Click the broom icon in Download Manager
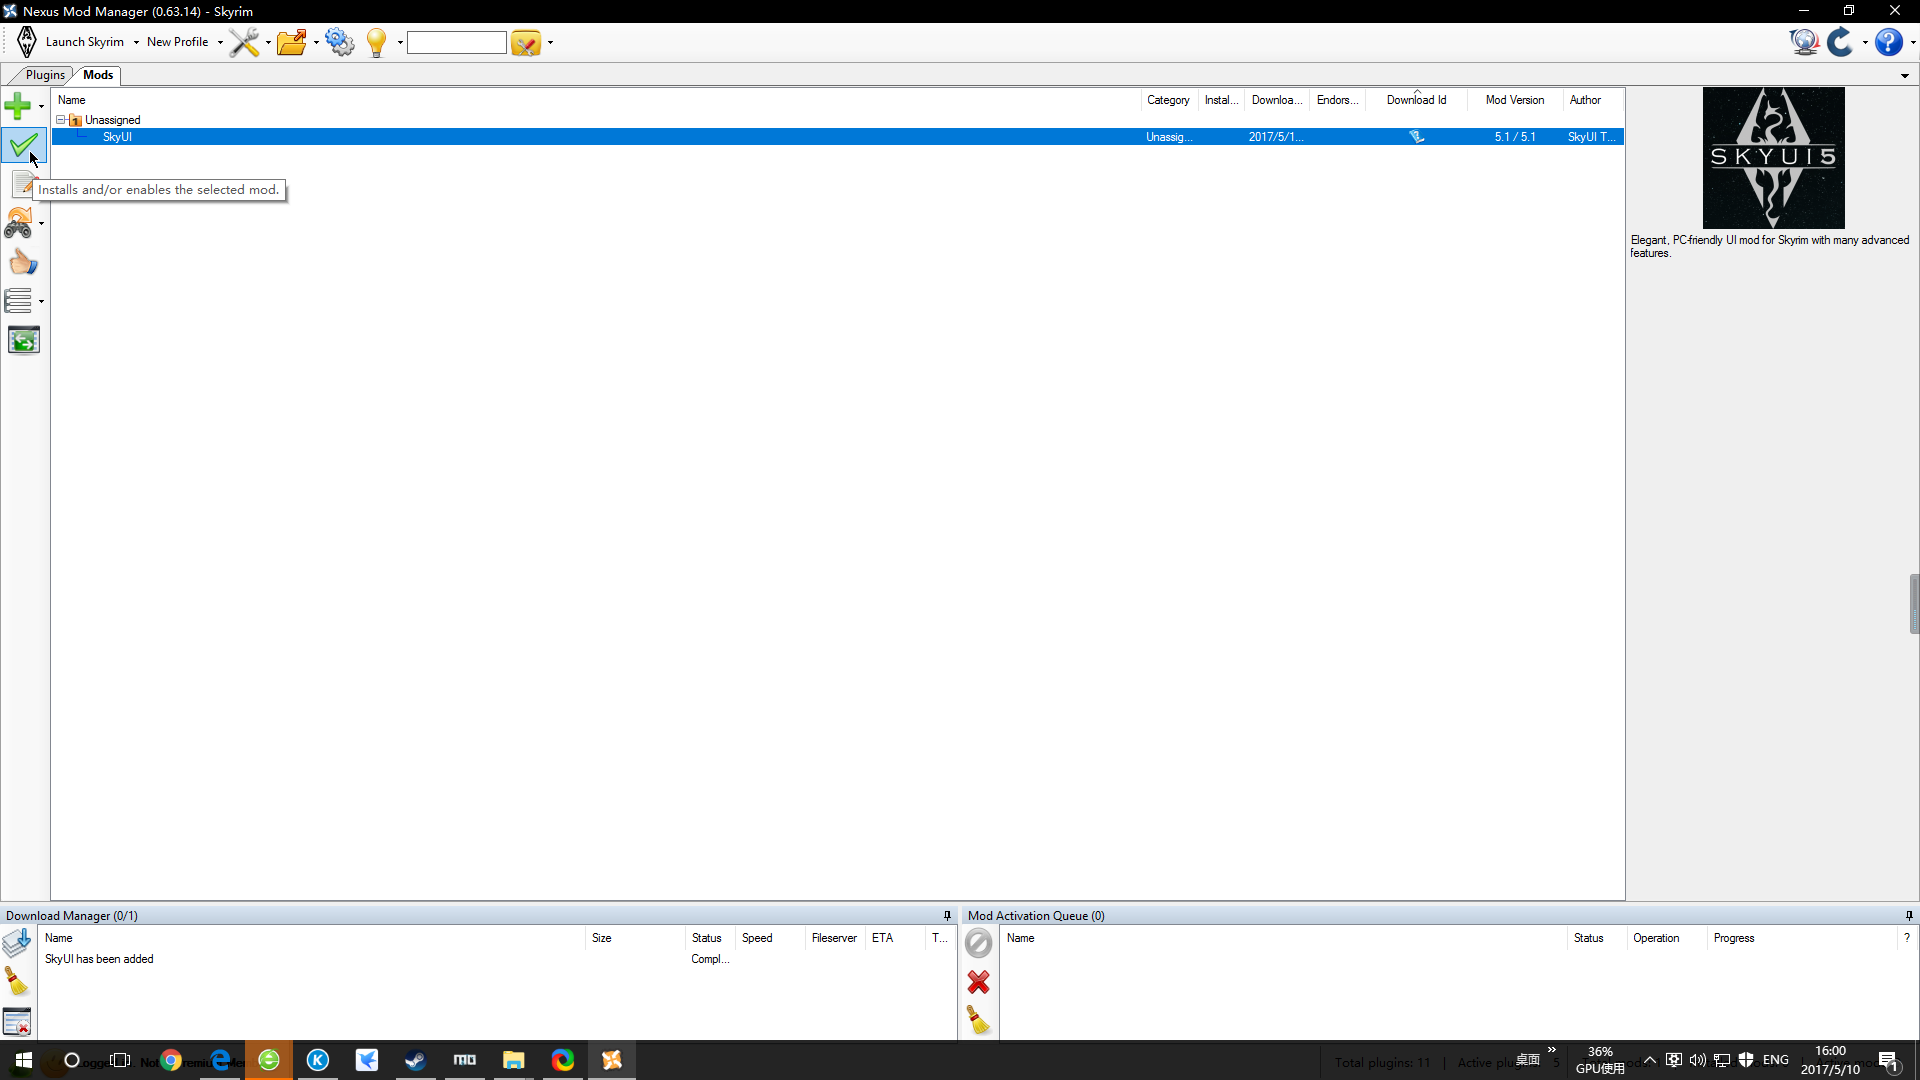 (x=17, y=982)
